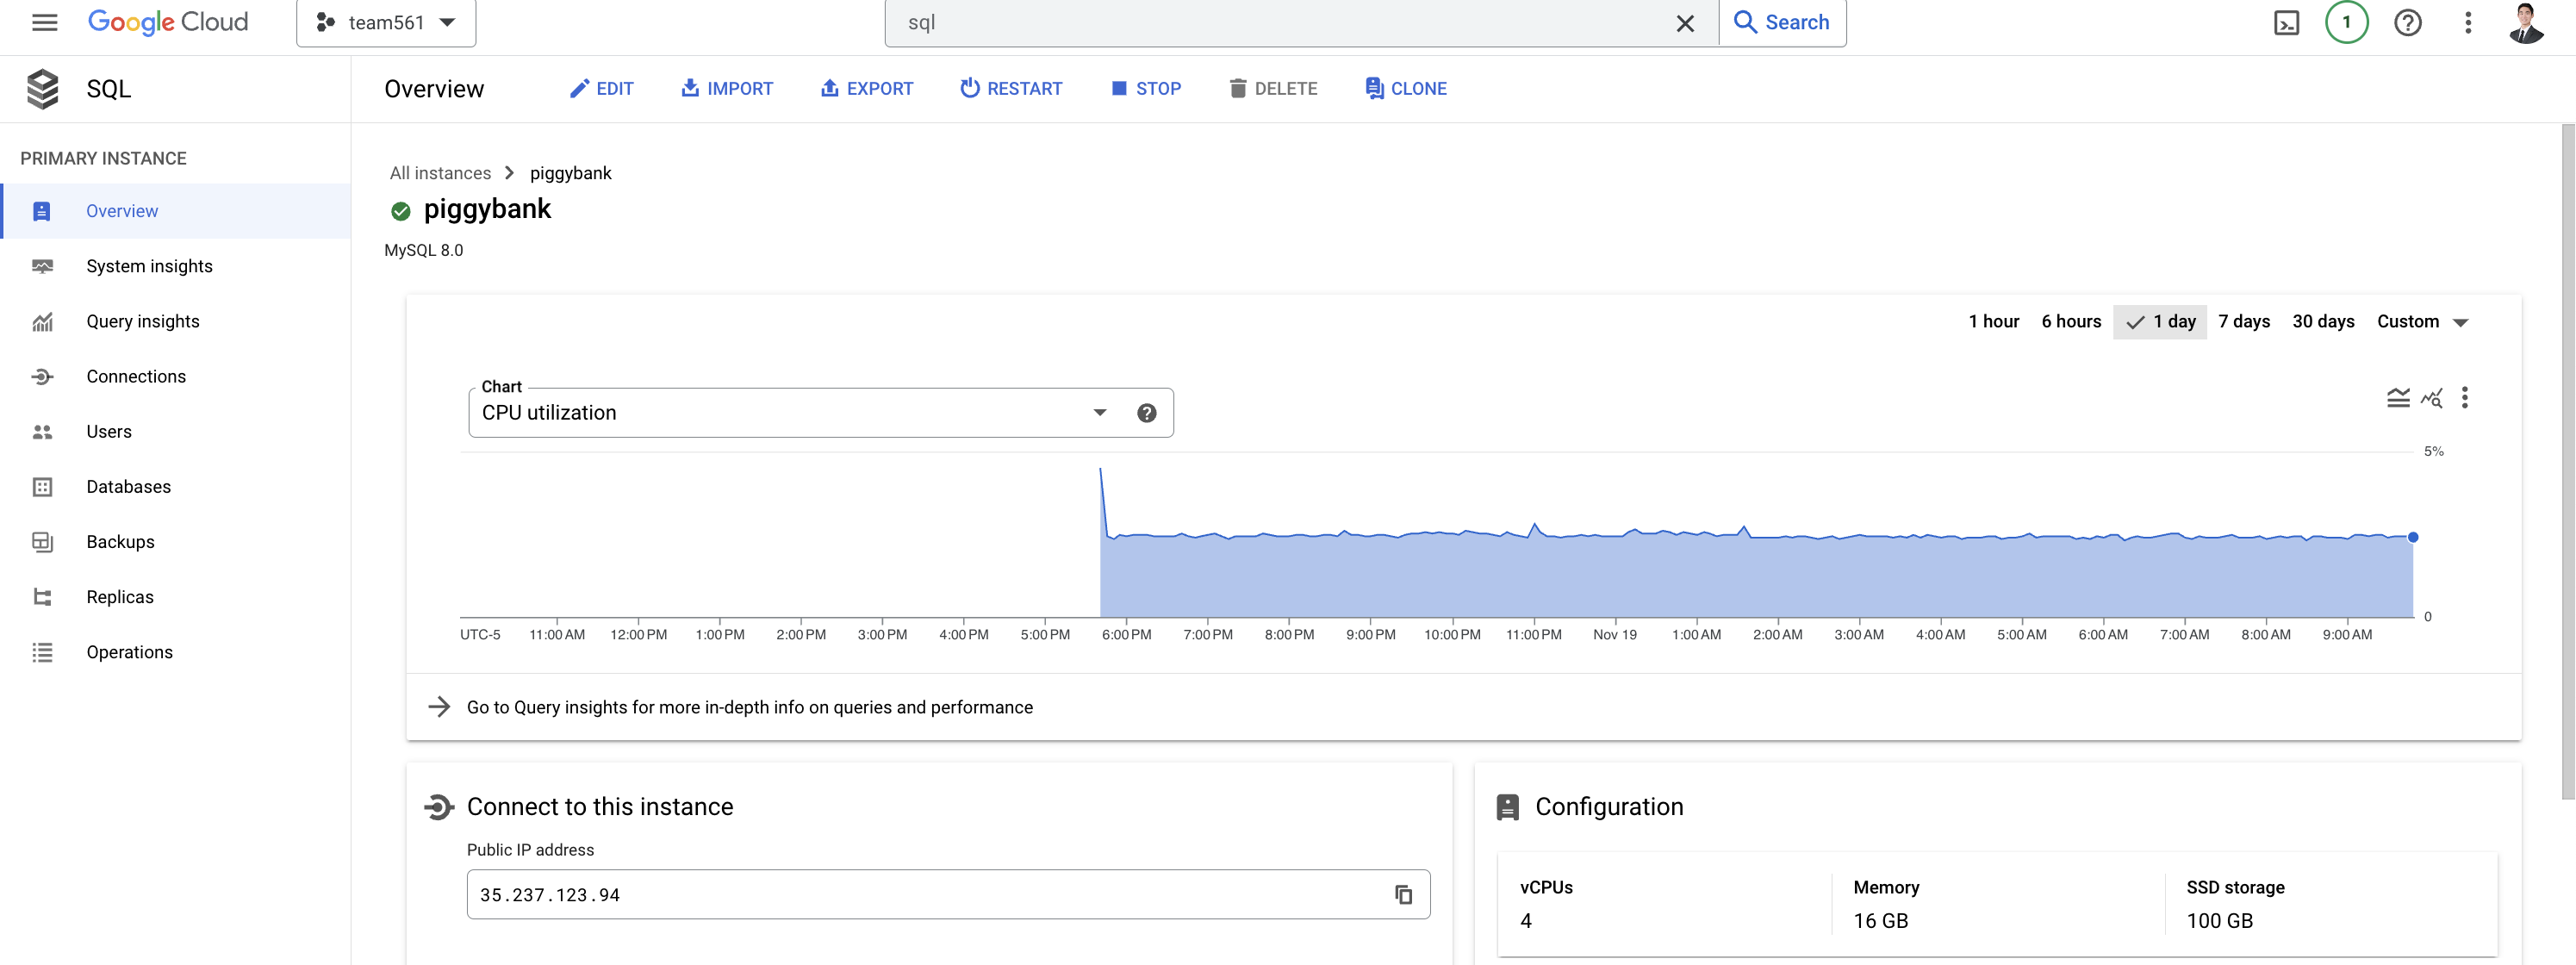
Task: Select the 1 hour time range
Action: (1993, 322)
